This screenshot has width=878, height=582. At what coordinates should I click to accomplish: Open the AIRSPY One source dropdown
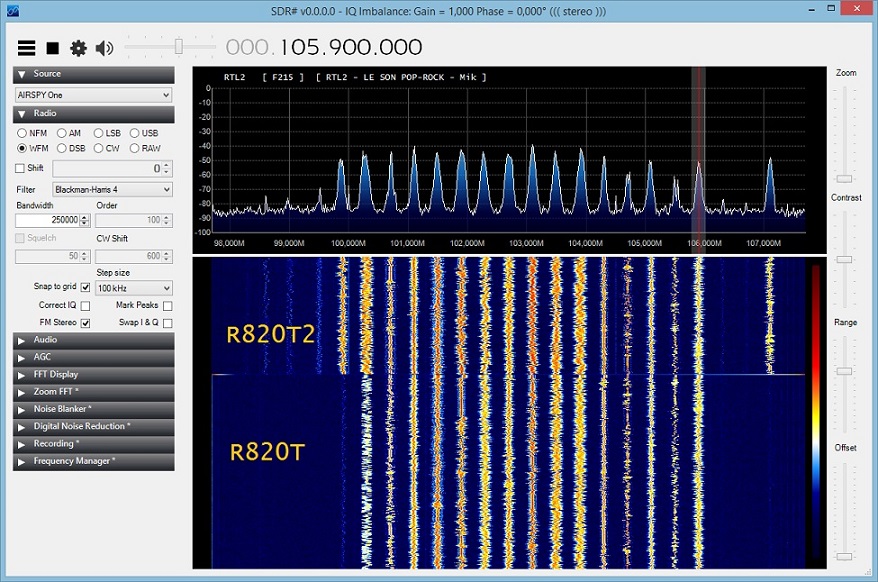pos(94,95)
